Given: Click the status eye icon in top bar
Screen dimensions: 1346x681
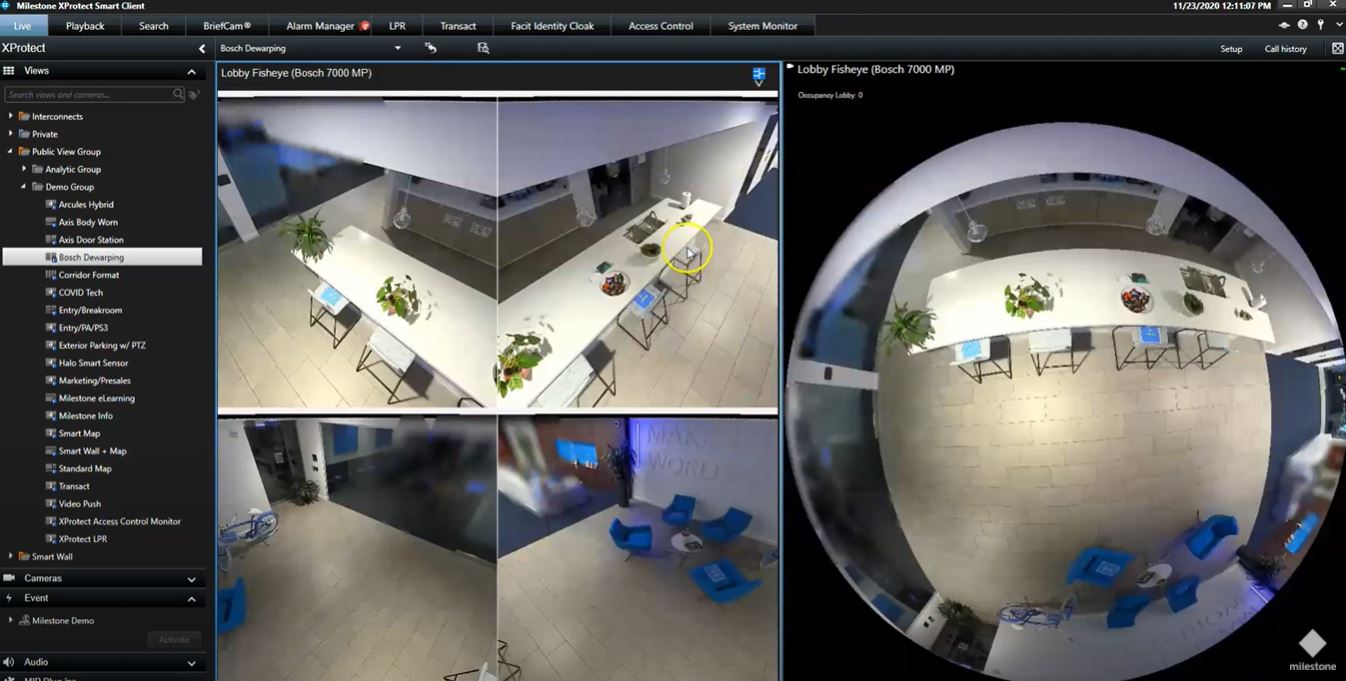Looking at the screenshot, I should point(1284,25).
